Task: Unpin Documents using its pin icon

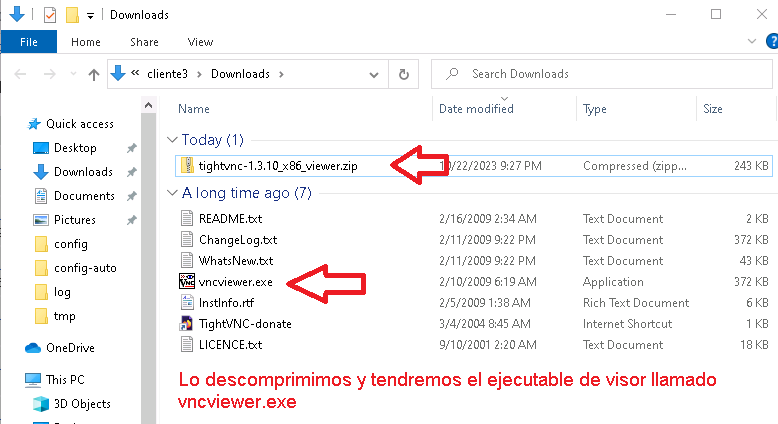Action: point(131,196)
